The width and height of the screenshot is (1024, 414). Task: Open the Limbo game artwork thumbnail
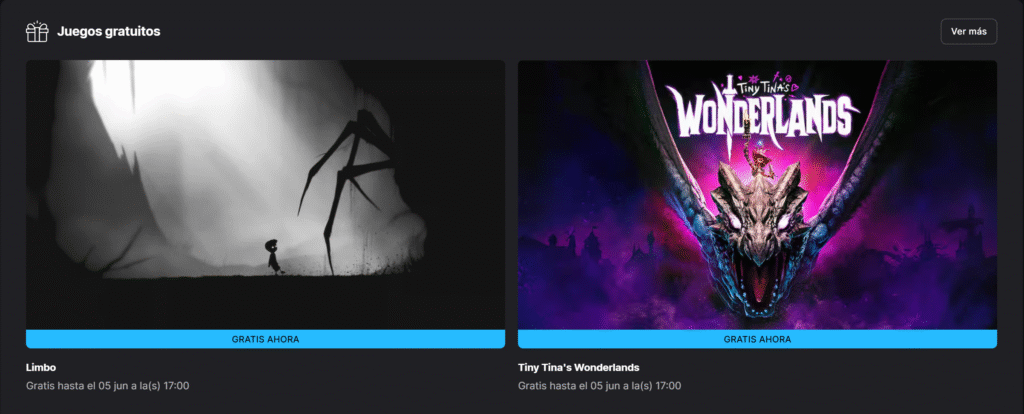tap(265, 195)
